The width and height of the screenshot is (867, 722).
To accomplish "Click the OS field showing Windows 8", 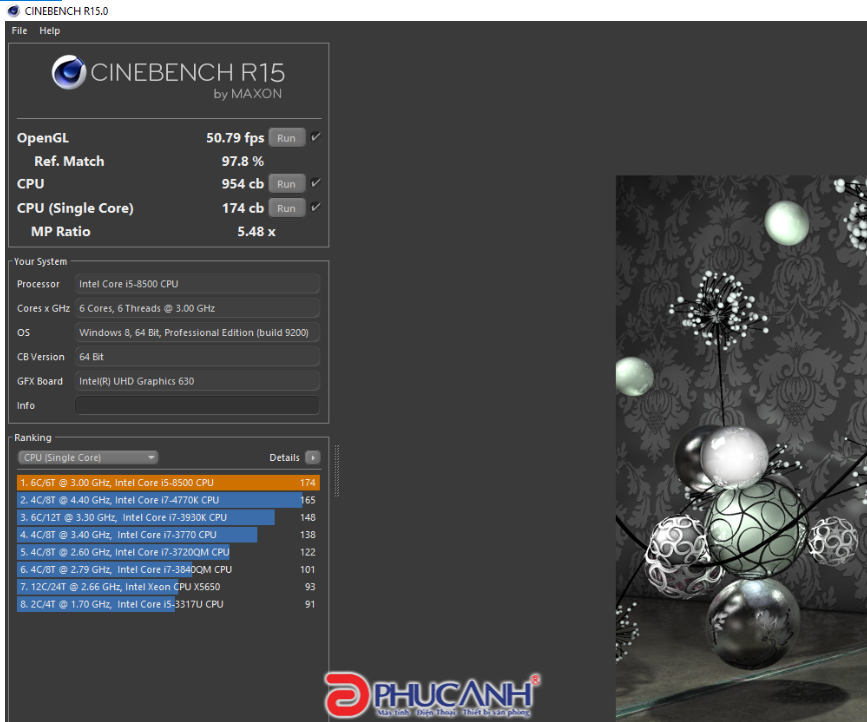I will pos(197,332).
